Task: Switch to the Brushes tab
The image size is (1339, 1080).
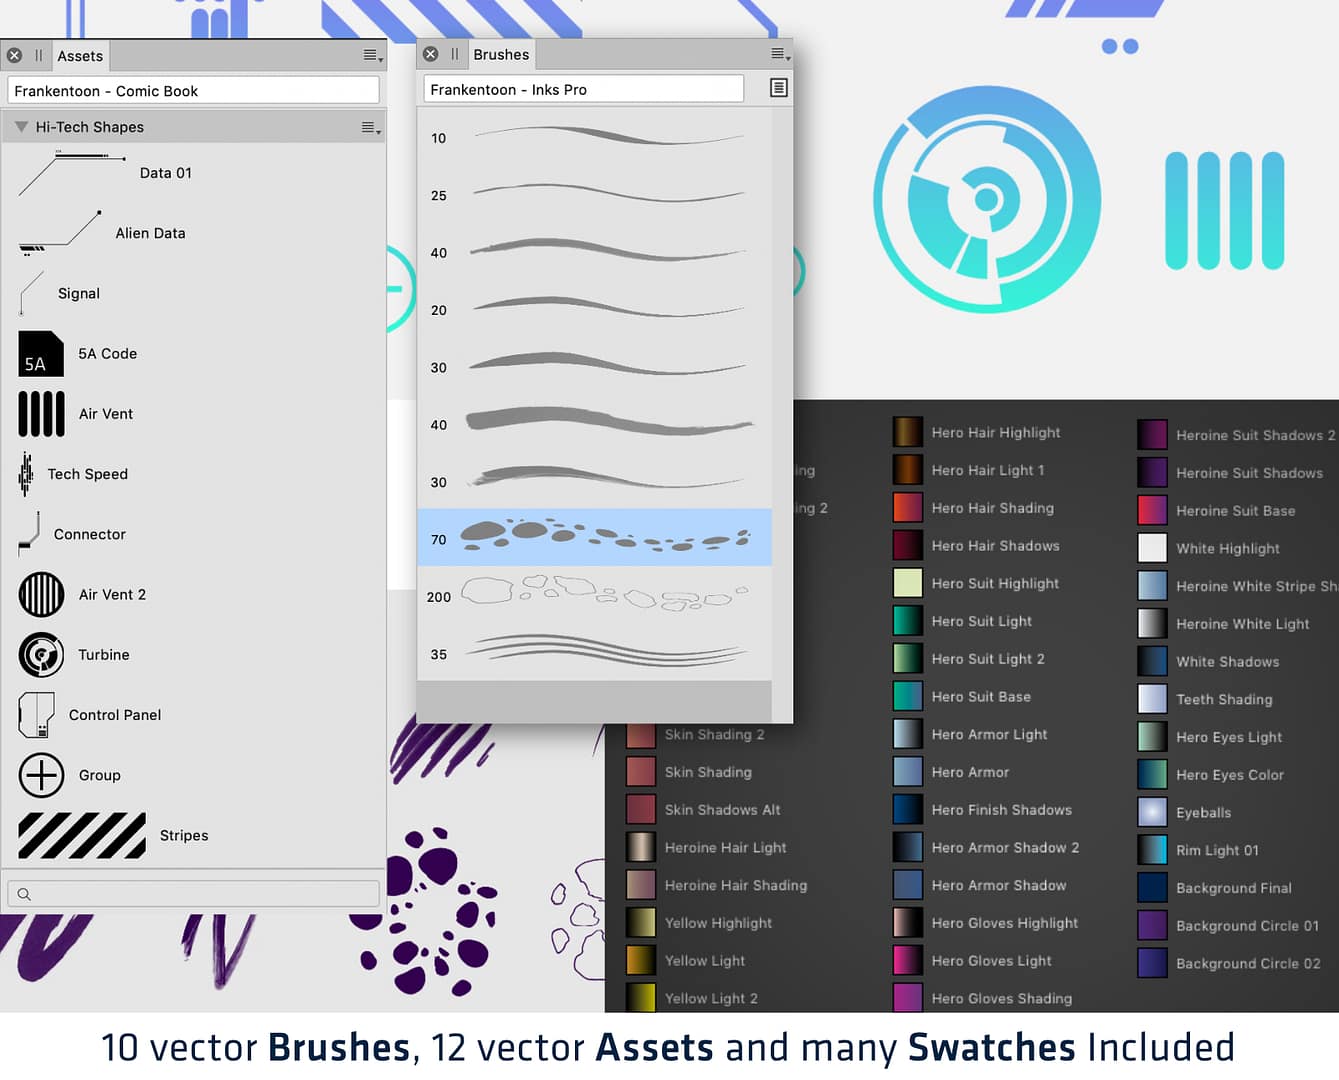Action: (x=501, y=54)
